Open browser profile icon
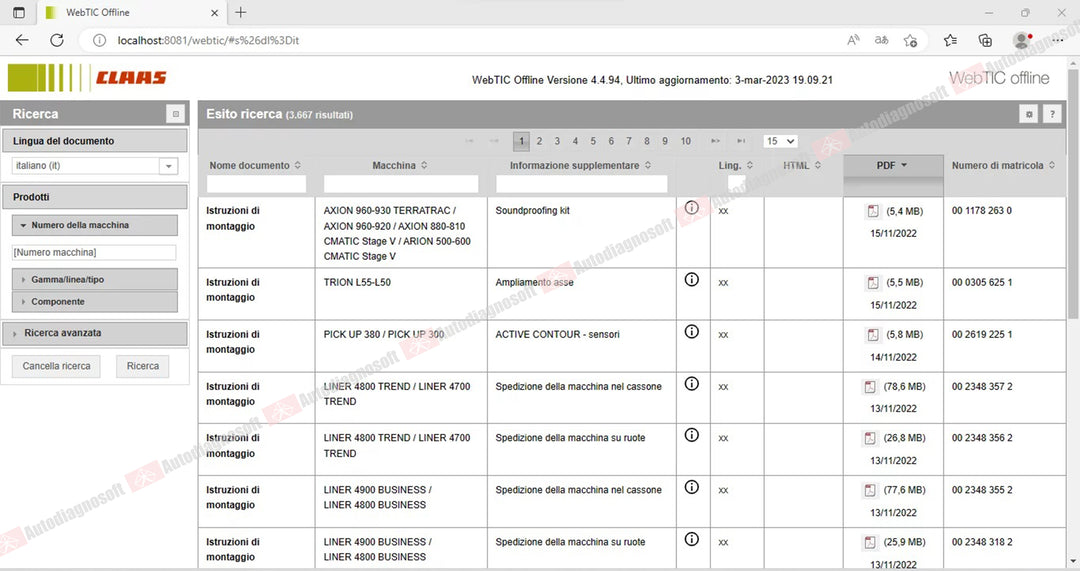The height and width of the screenshot is (571, 1080). [1022, 41]
